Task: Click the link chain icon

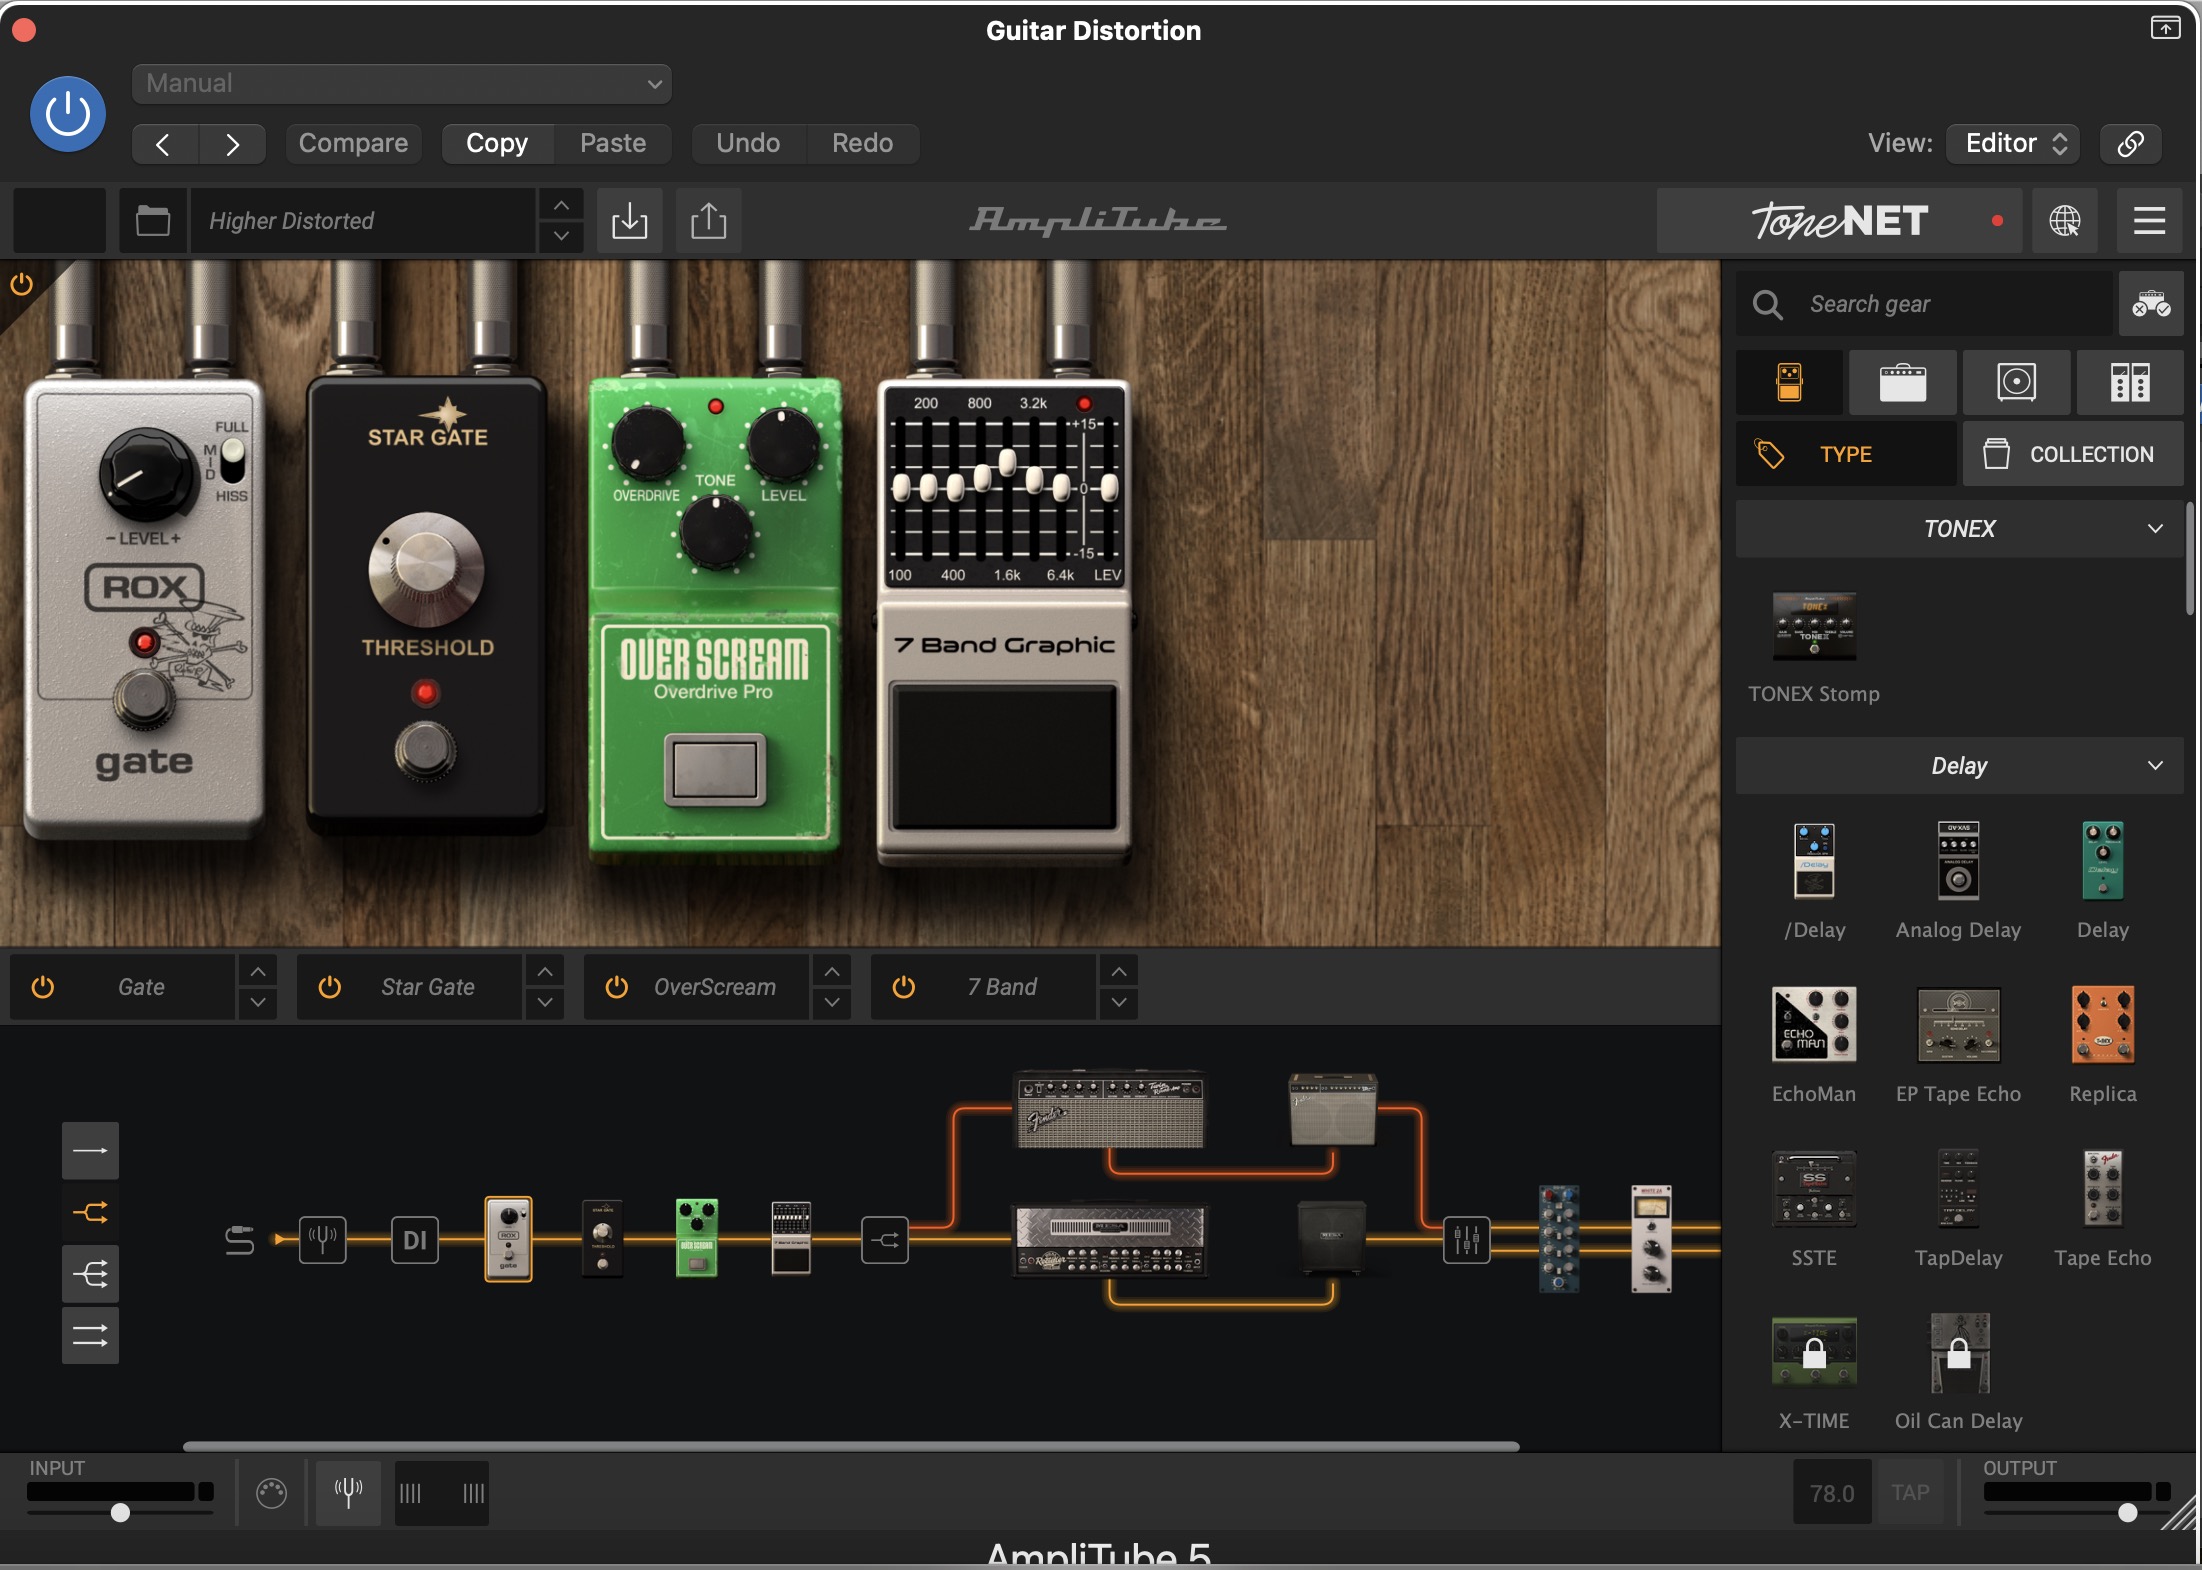Action: coord(2130,143)
